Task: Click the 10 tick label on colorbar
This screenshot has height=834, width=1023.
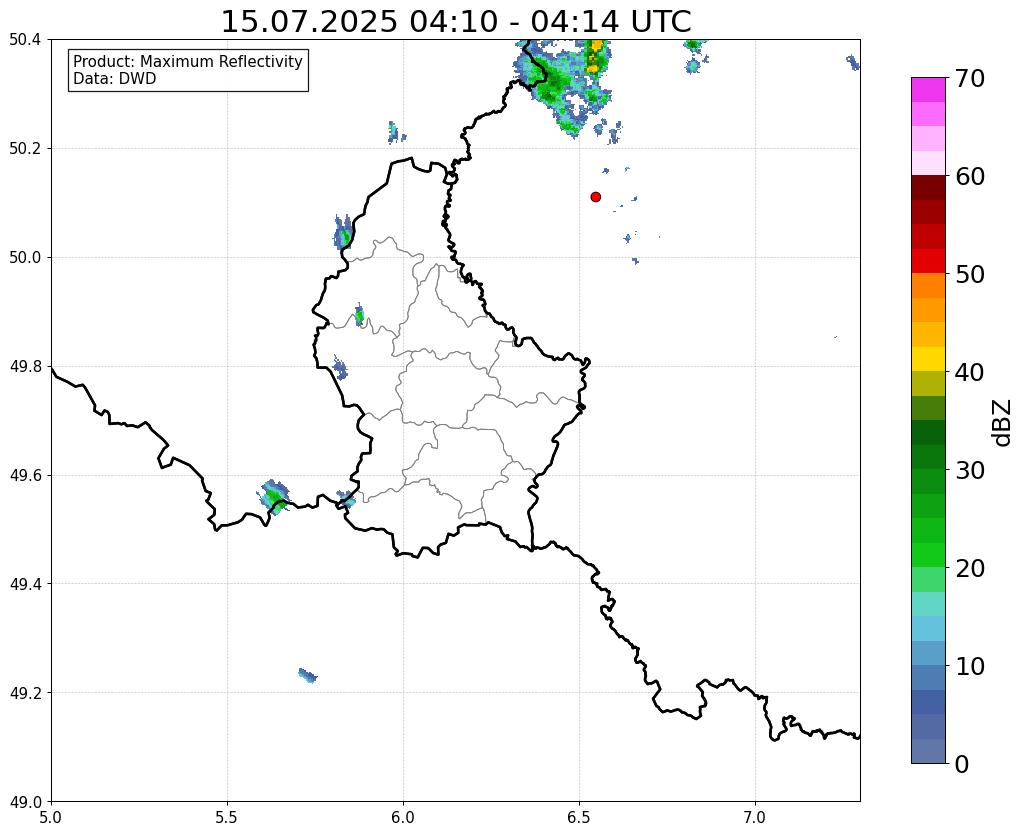Action: tap(970, 666)
